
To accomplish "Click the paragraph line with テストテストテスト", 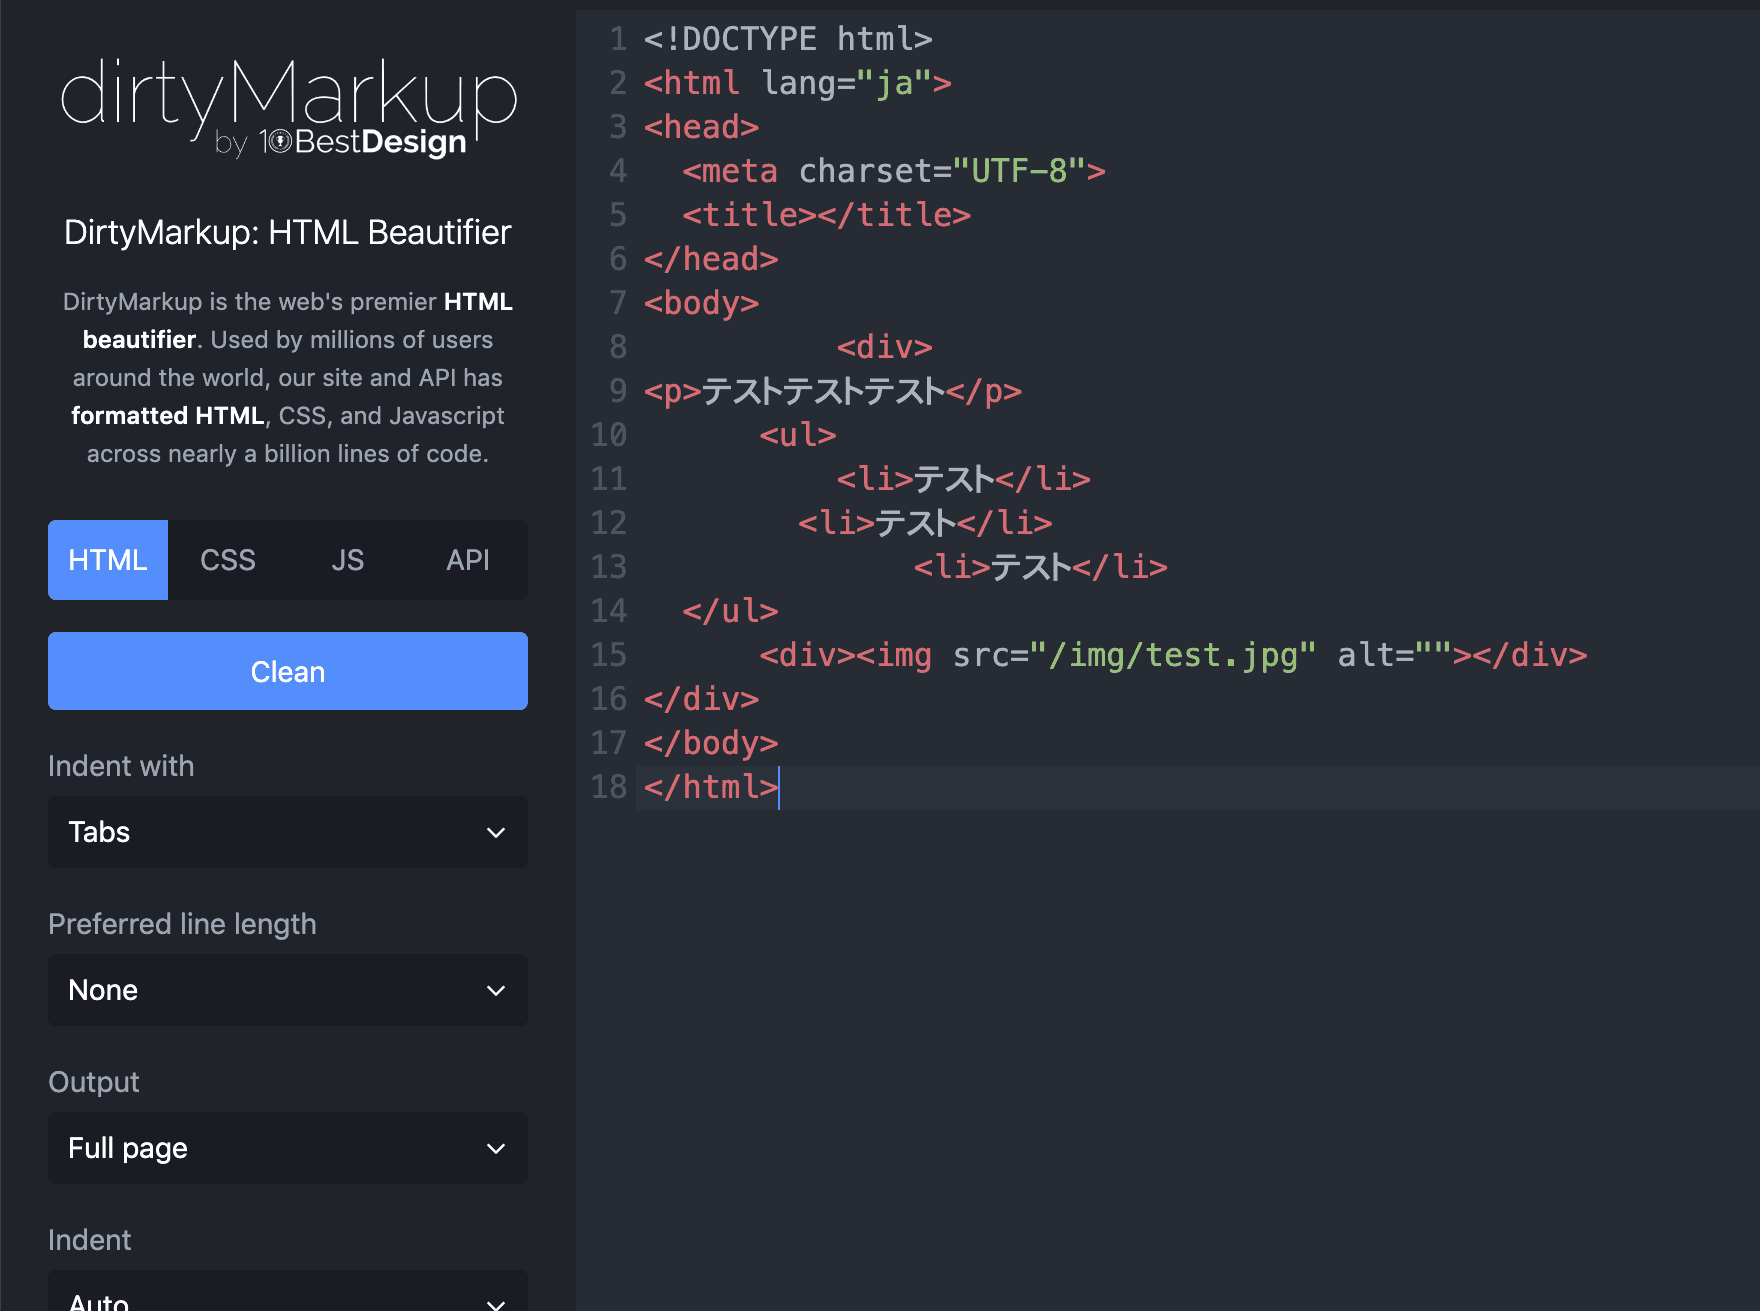I will tap(833, 391).
